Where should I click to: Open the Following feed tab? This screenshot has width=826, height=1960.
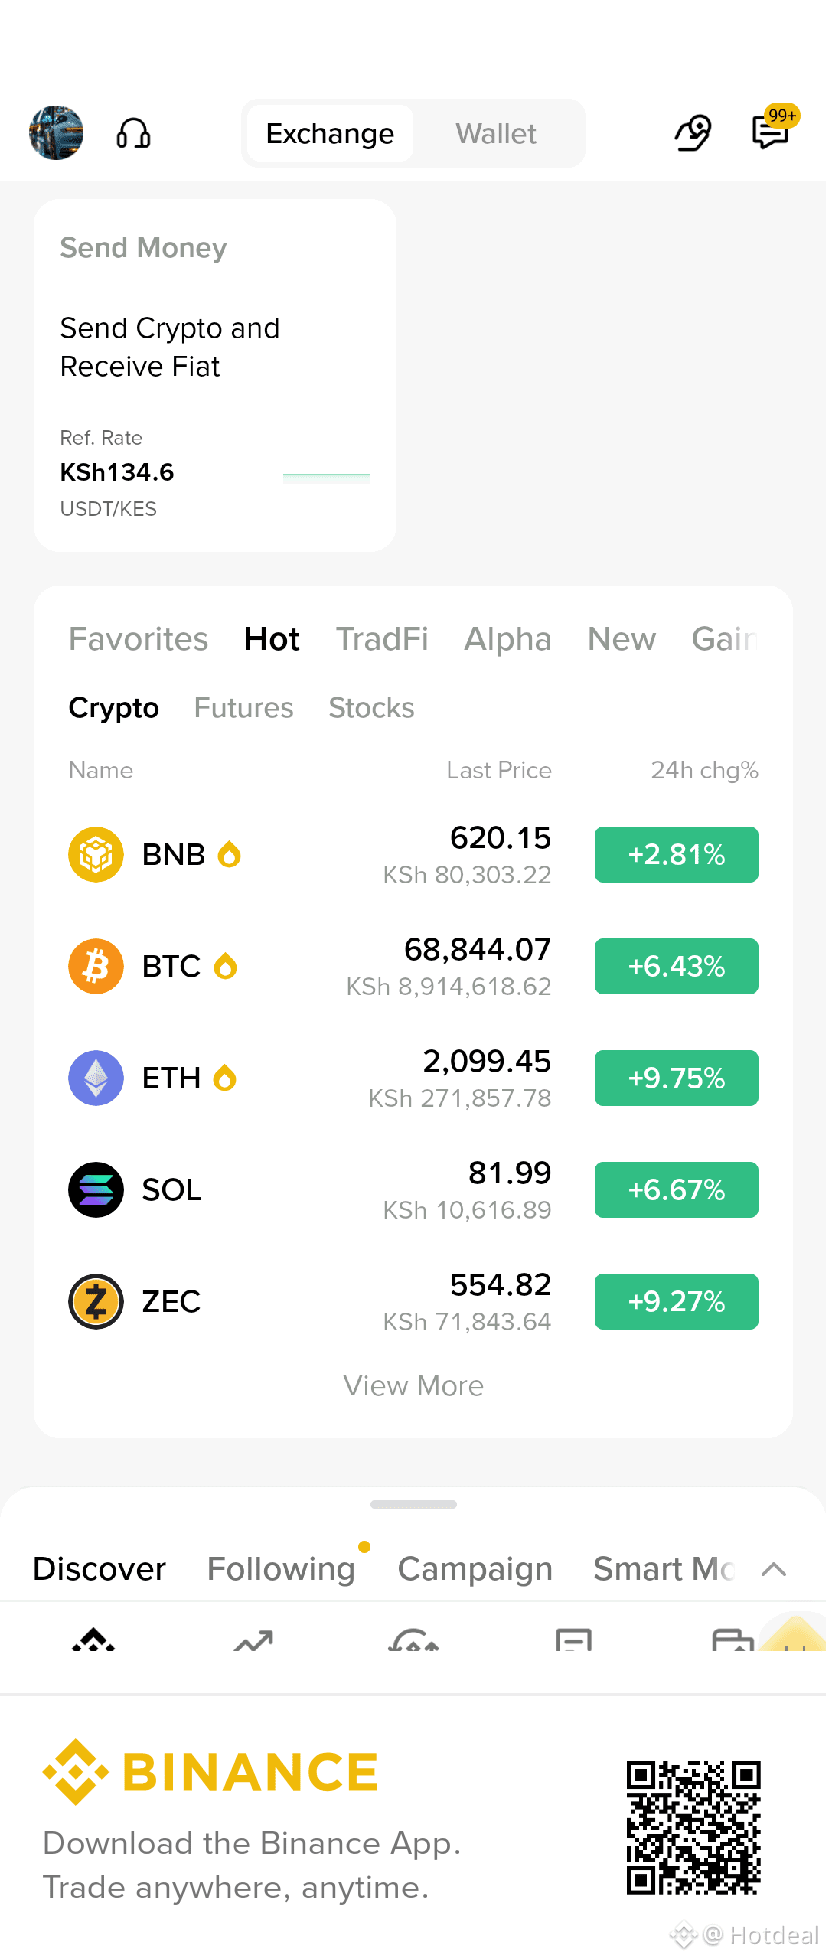(281, 1569)
